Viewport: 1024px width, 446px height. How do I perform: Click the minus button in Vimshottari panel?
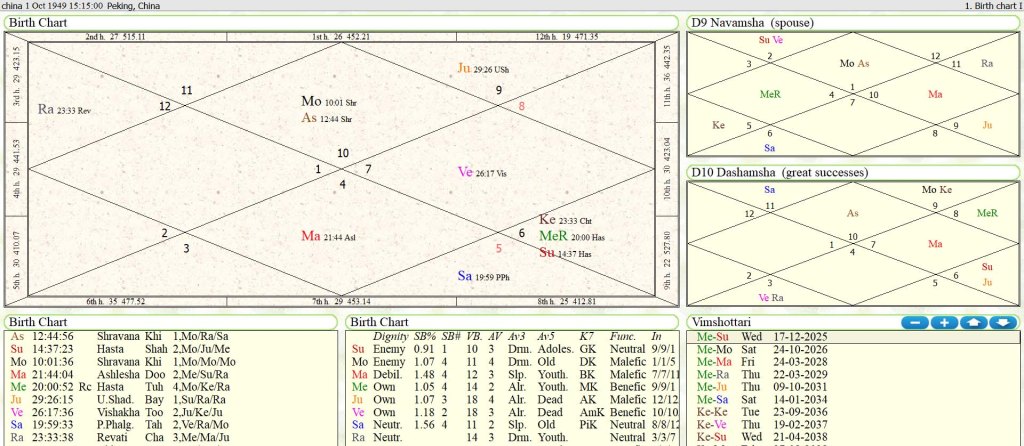tap(914, 323)
